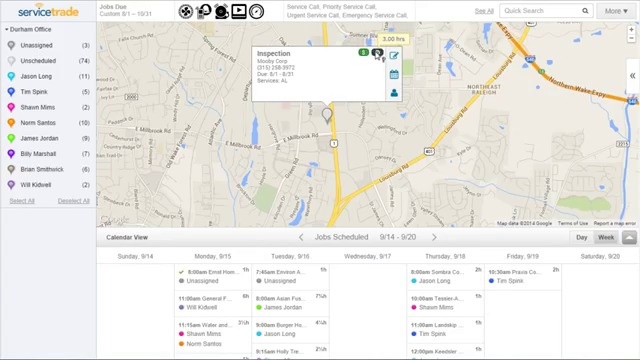This screenshot has width=640, height=360.
Task: Click the dark clock badge in popup
Action: [377, 52]
